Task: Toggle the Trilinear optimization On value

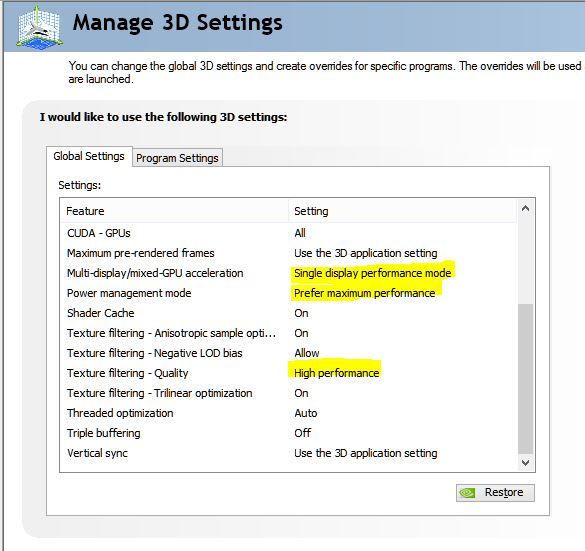Action: click(x=301, y=393)
